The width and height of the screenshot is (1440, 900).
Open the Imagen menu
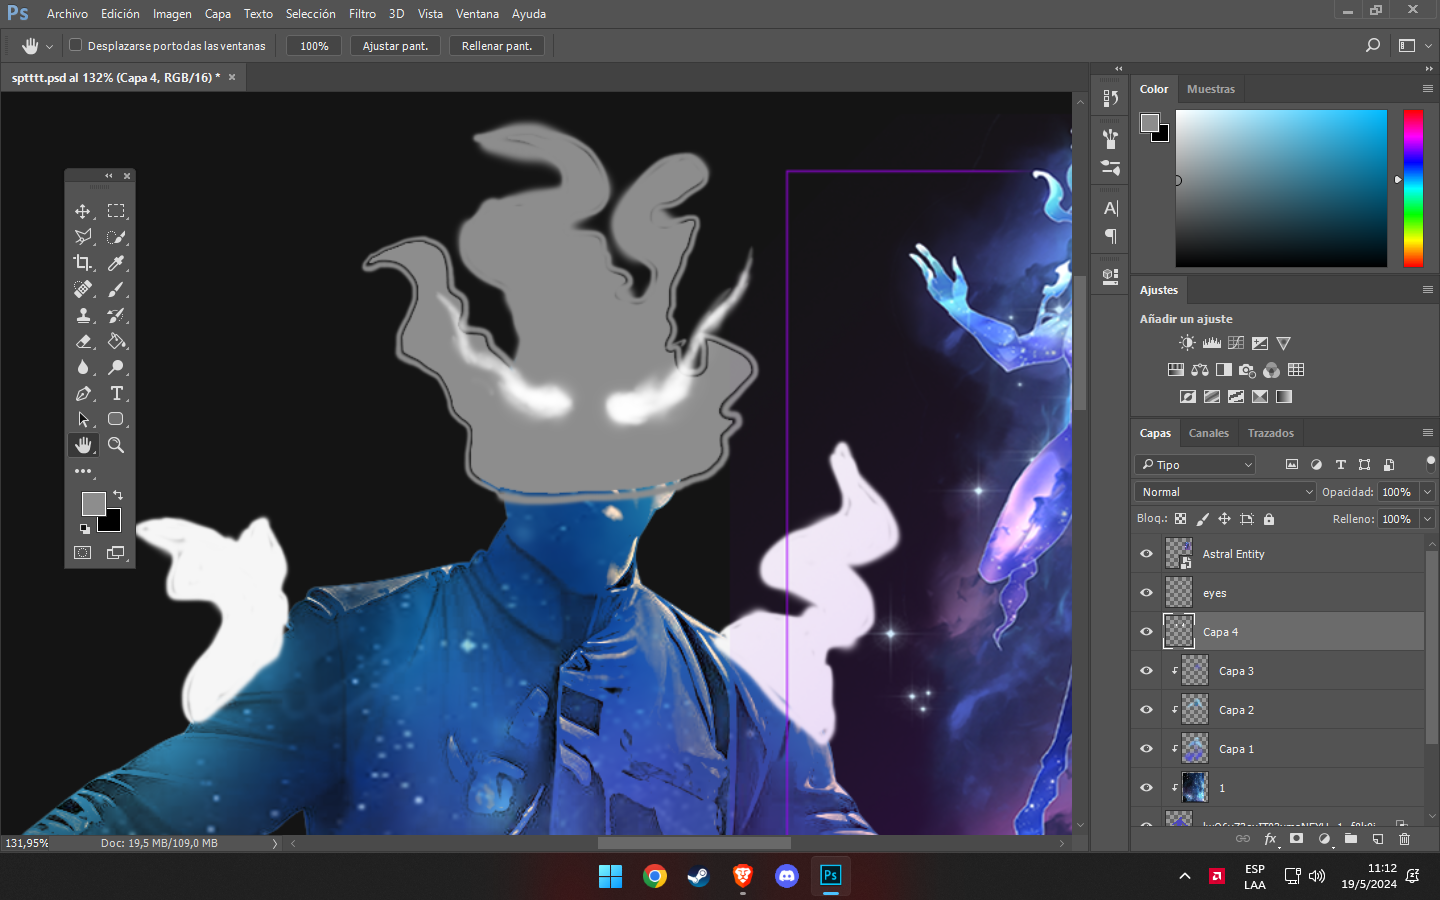click(x=172, y=14)
